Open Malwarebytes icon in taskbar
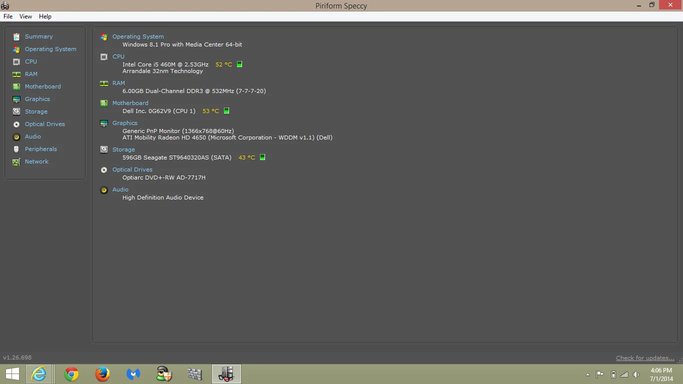Viewport: 683px width, 384px height. (133, 374)
